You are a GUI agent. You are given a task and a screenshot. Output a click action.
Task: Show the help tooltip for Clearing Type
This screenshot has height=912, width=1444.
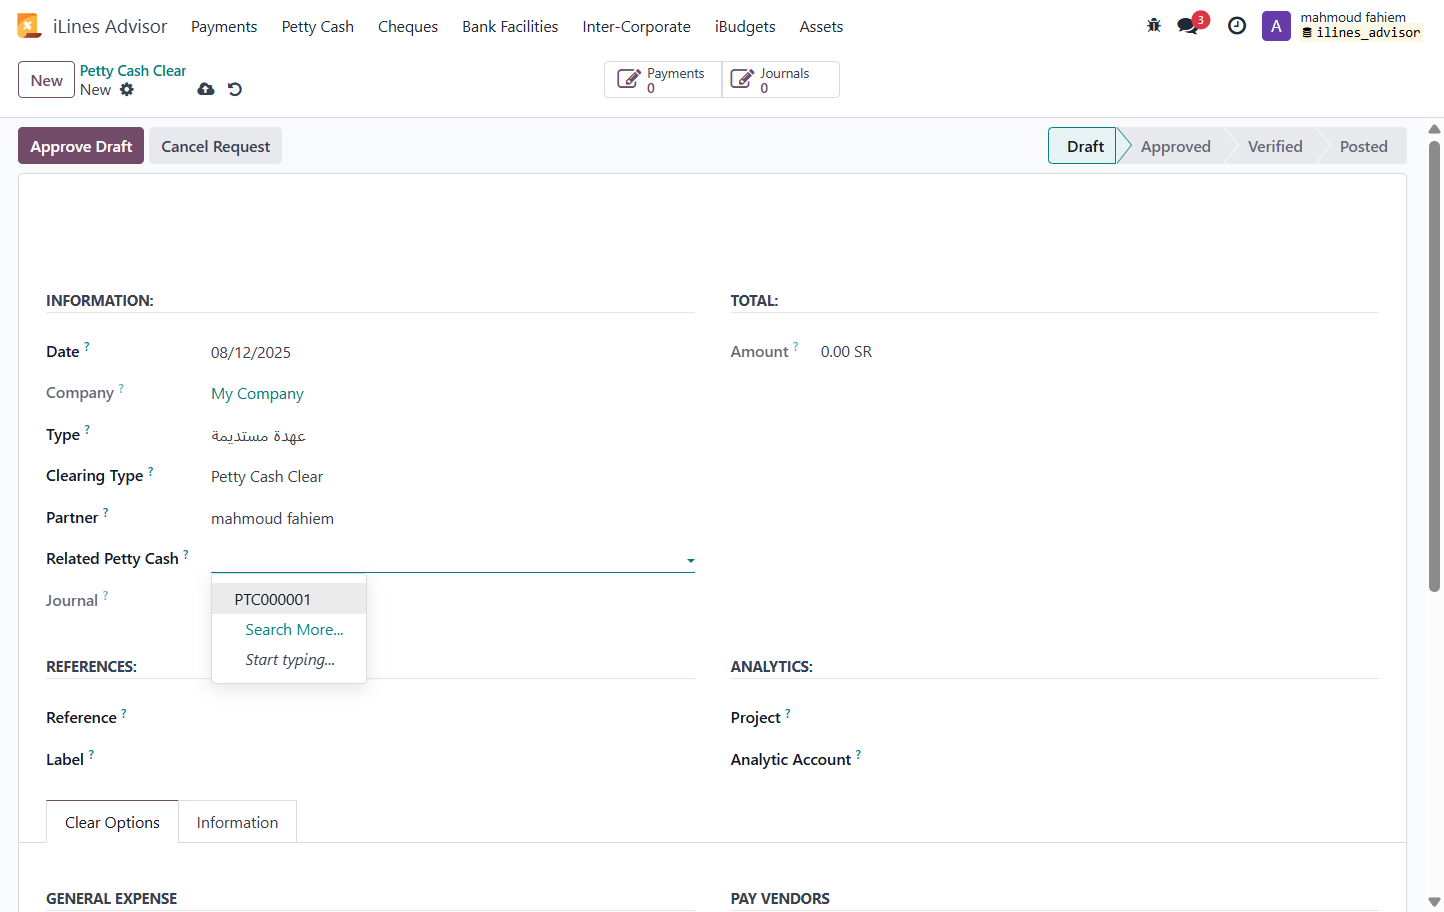pyautogui.click(x=151, y=471)
